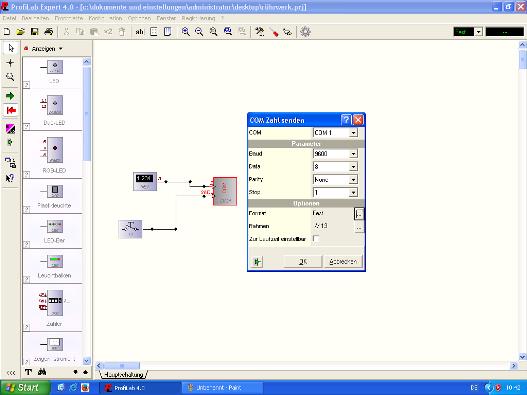This screenshot has height=395, width=527.
Task: Open the folder icon in toolbar
Action: 21,32
